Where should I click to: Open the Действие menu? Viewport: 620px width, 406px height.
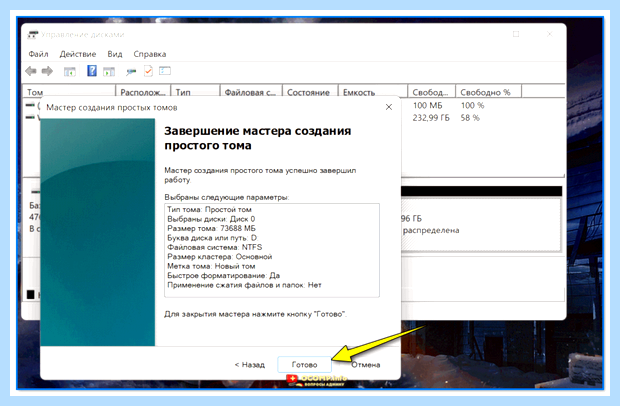click(78, 54)
